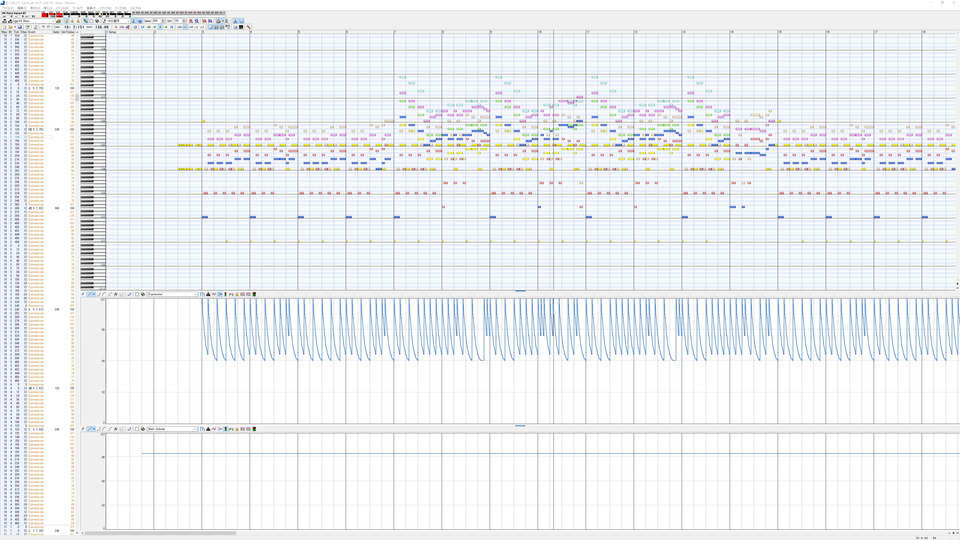960x540 pixels.
Task: Open the イベント (Event) menu
Action: click(62, 8)
